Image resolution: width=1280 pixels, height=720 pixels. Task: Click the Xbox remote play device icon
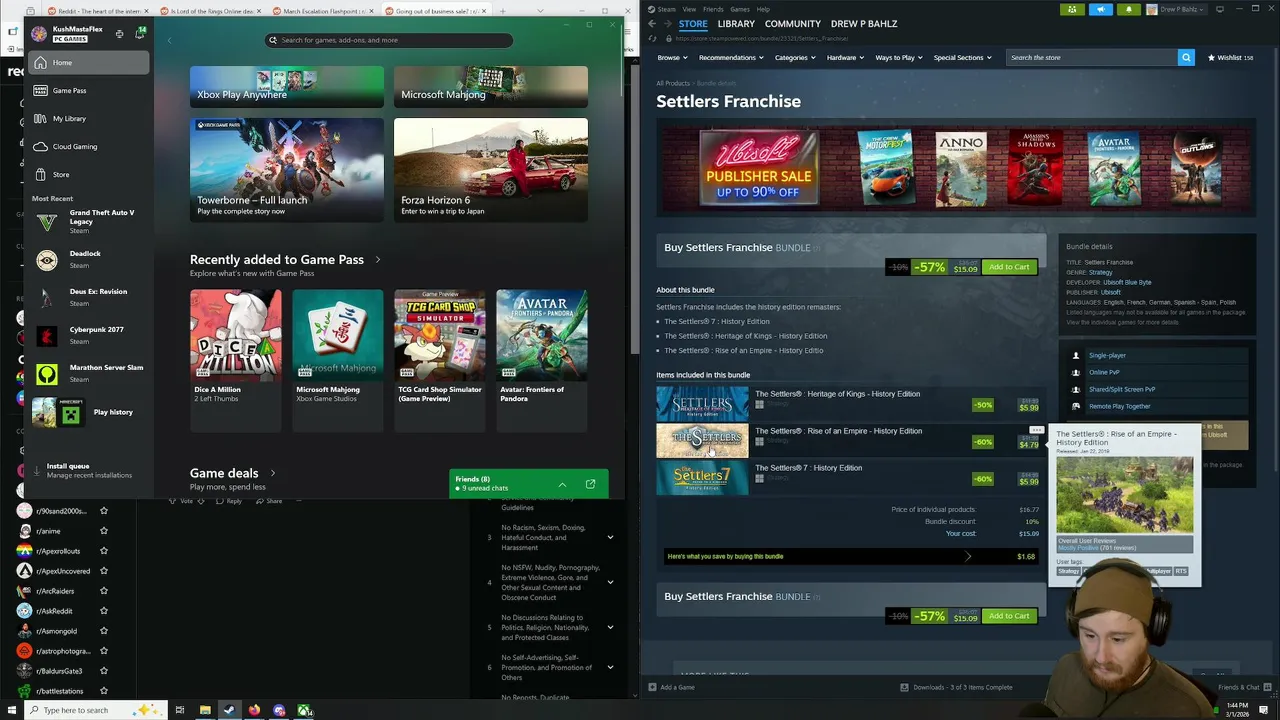pyautogui.click(x=119, y=34)
